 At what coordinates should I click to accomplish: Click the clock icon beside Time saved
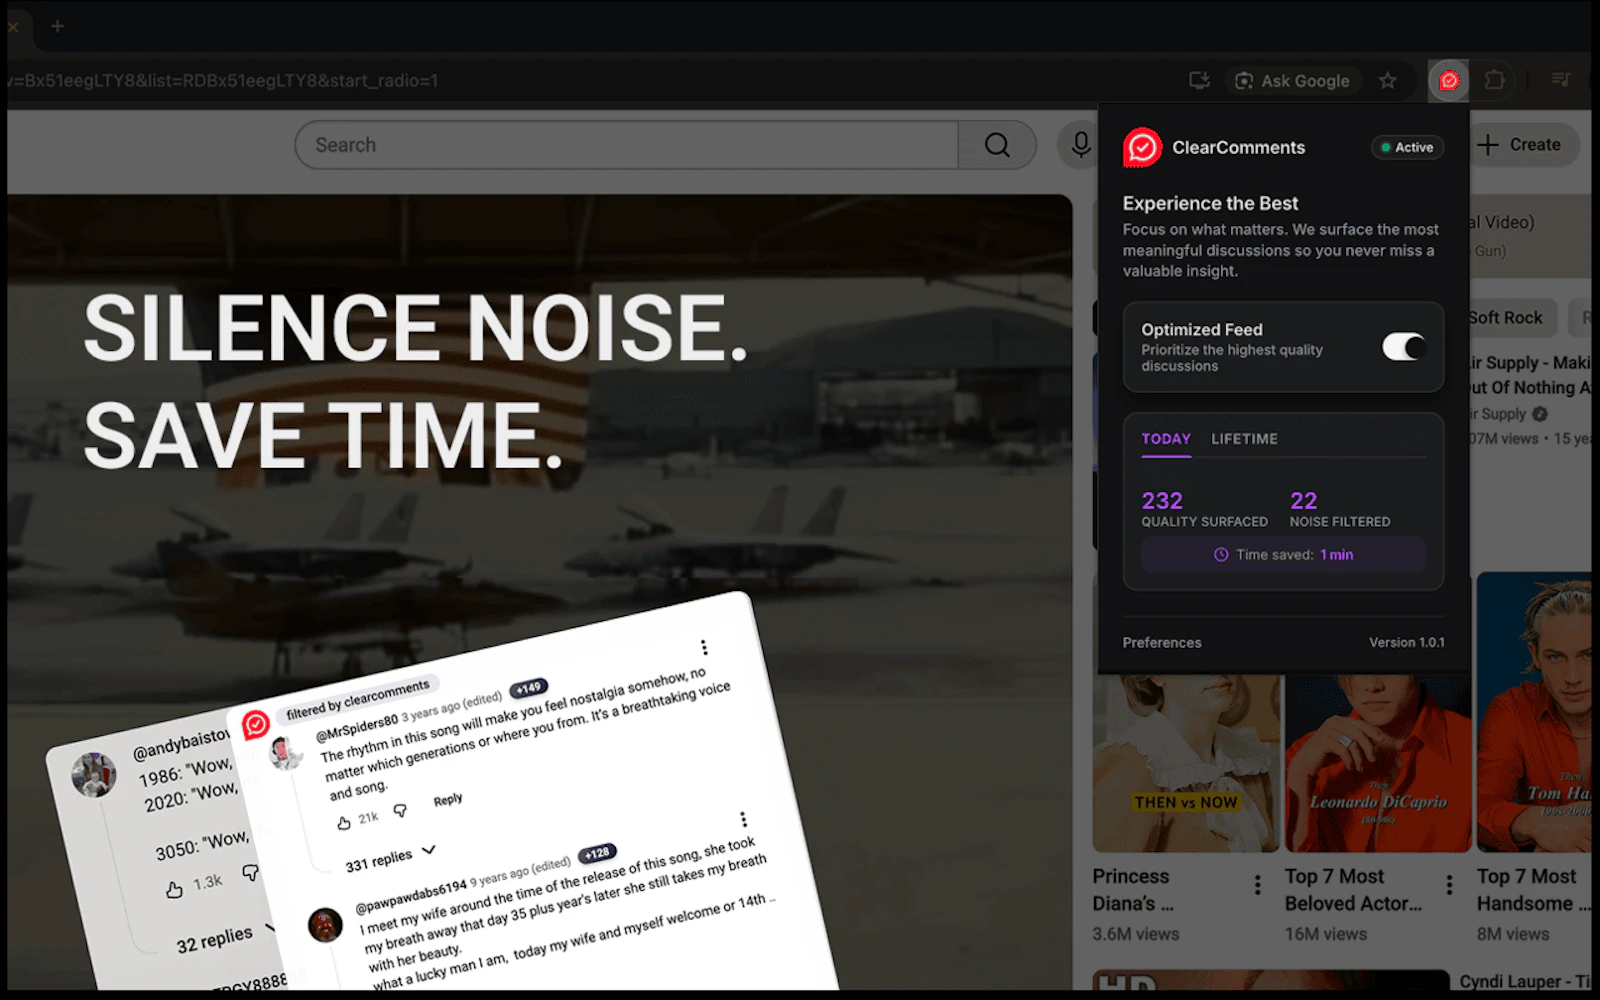click(1221, 555)
